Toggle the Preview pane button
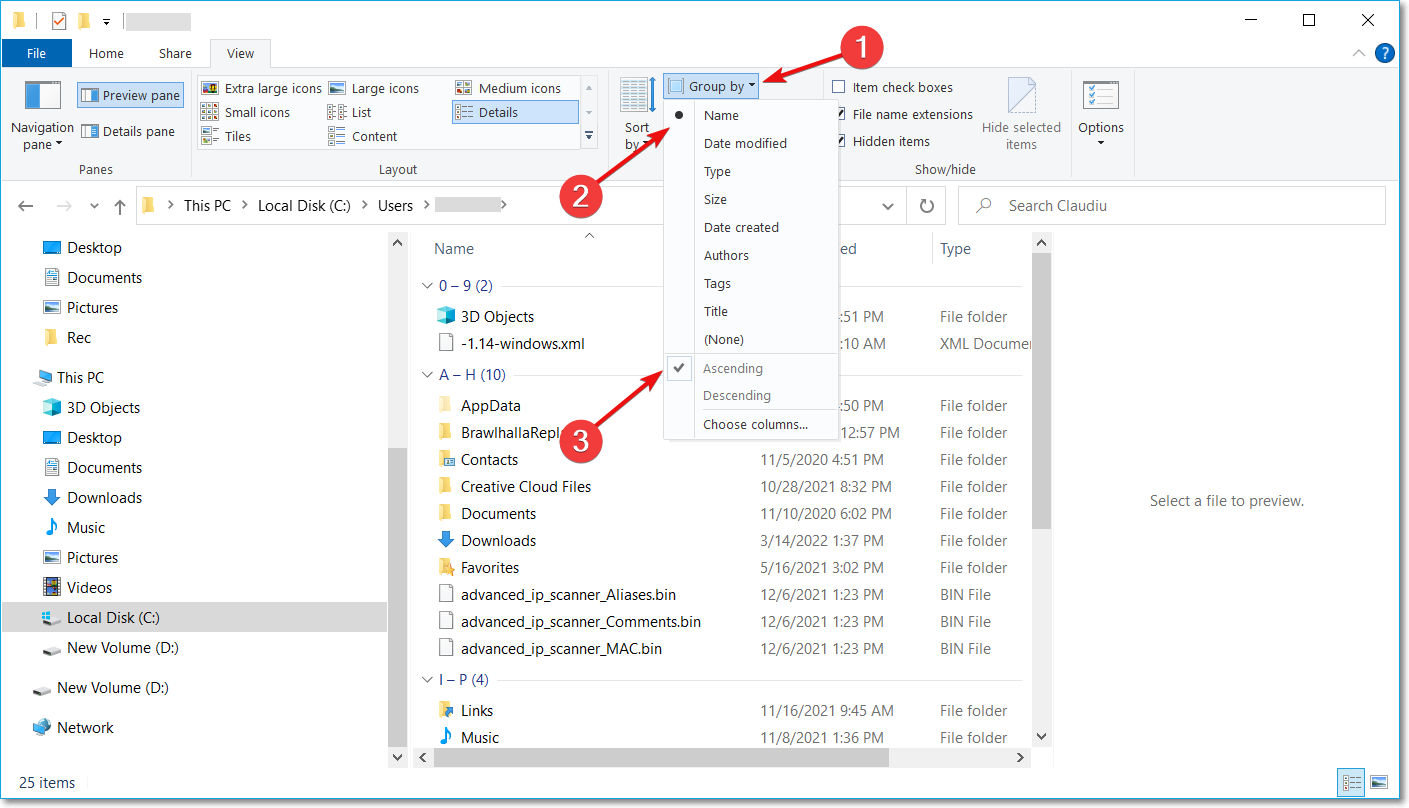The image size is (1409, 808). point(131,96)
